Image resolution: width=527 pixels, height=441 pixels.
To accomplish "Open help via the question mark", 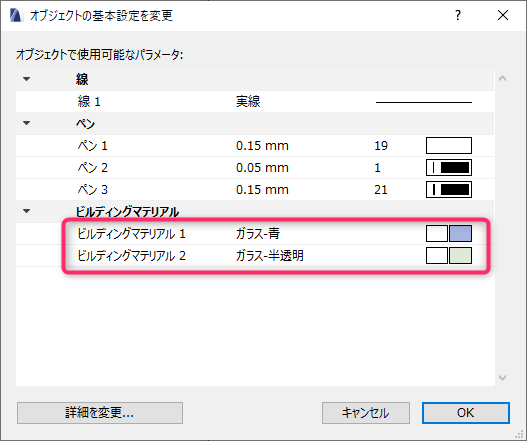I will 458,15.
